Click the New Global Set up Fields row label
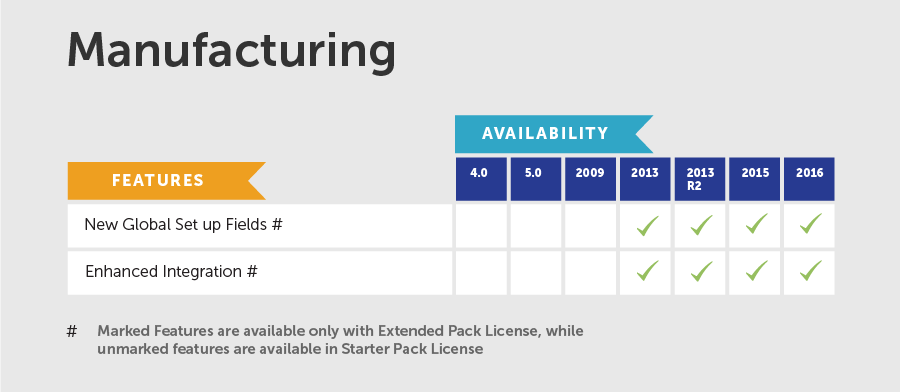 184,224
